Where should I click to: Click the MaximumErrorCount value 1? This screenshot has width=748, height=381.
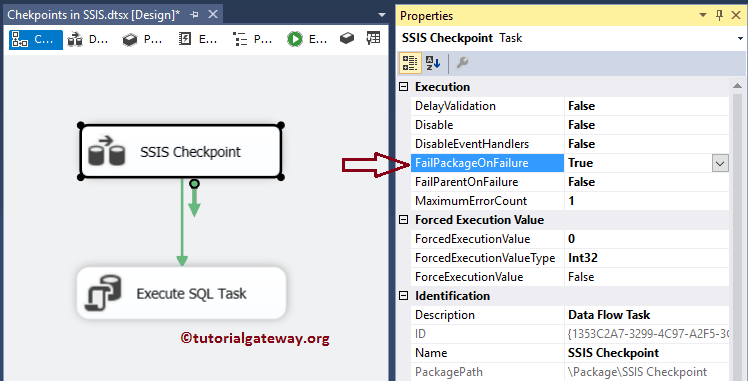pyautogui.click(x=571, y=201)
